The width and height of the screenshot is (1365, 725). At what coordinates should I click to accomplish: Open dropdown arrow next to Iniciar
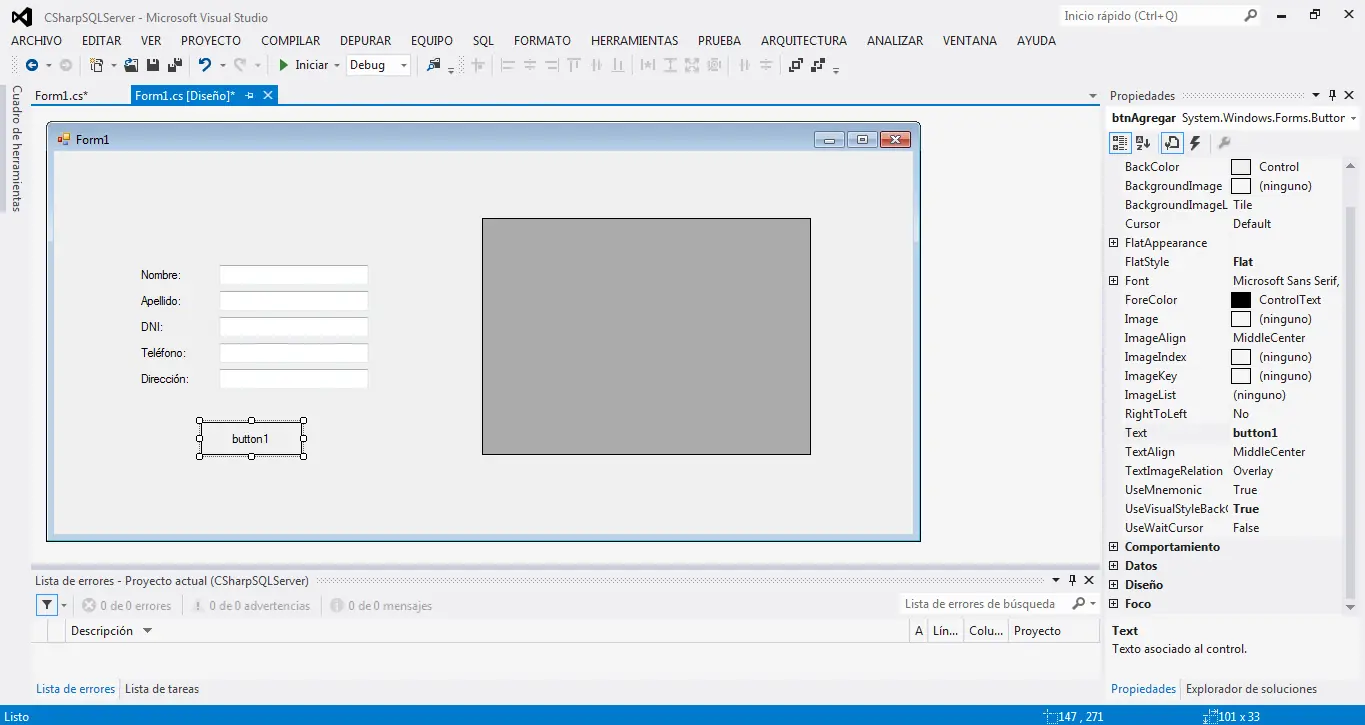click(x=336, y=66)
